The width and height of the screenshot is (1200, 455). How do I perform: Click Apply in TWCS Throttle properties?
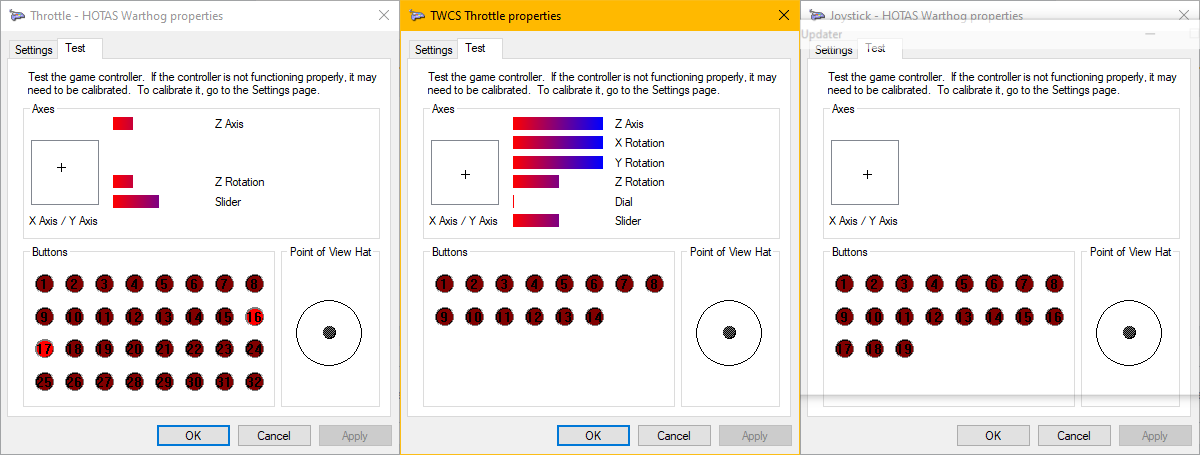pos(755,436)
